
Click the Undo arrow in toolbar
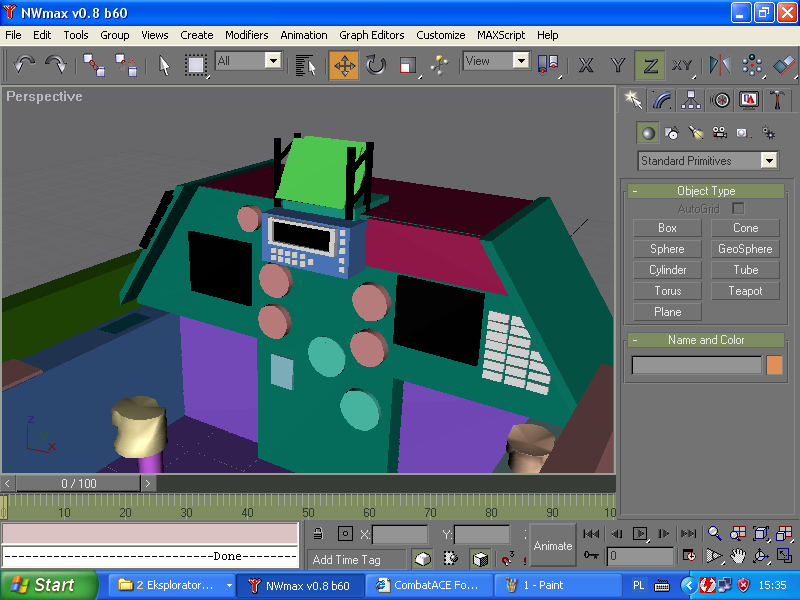click(25, 66)
